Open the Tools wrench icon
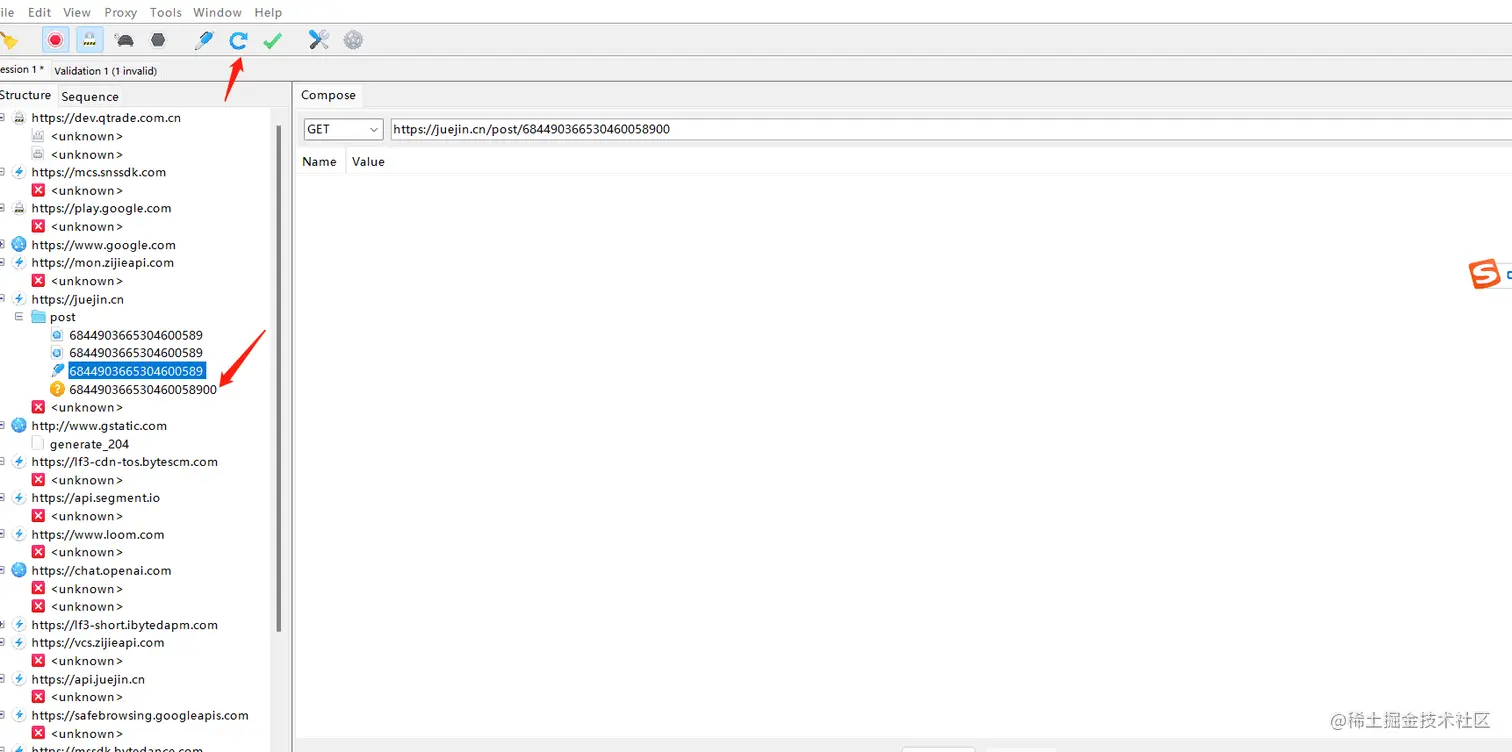This screenshot has height=752, width=1512. point(319,40)
